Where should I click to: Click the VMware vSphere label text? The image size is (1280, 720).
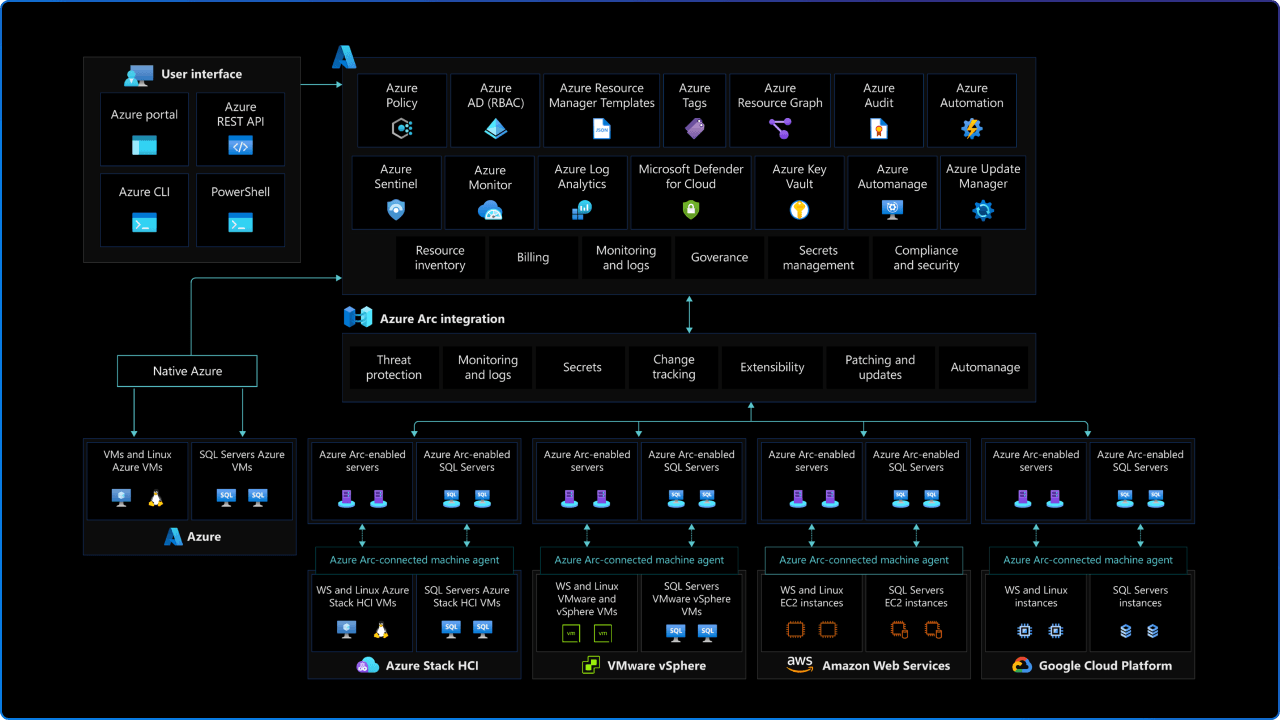coord(657,666)
